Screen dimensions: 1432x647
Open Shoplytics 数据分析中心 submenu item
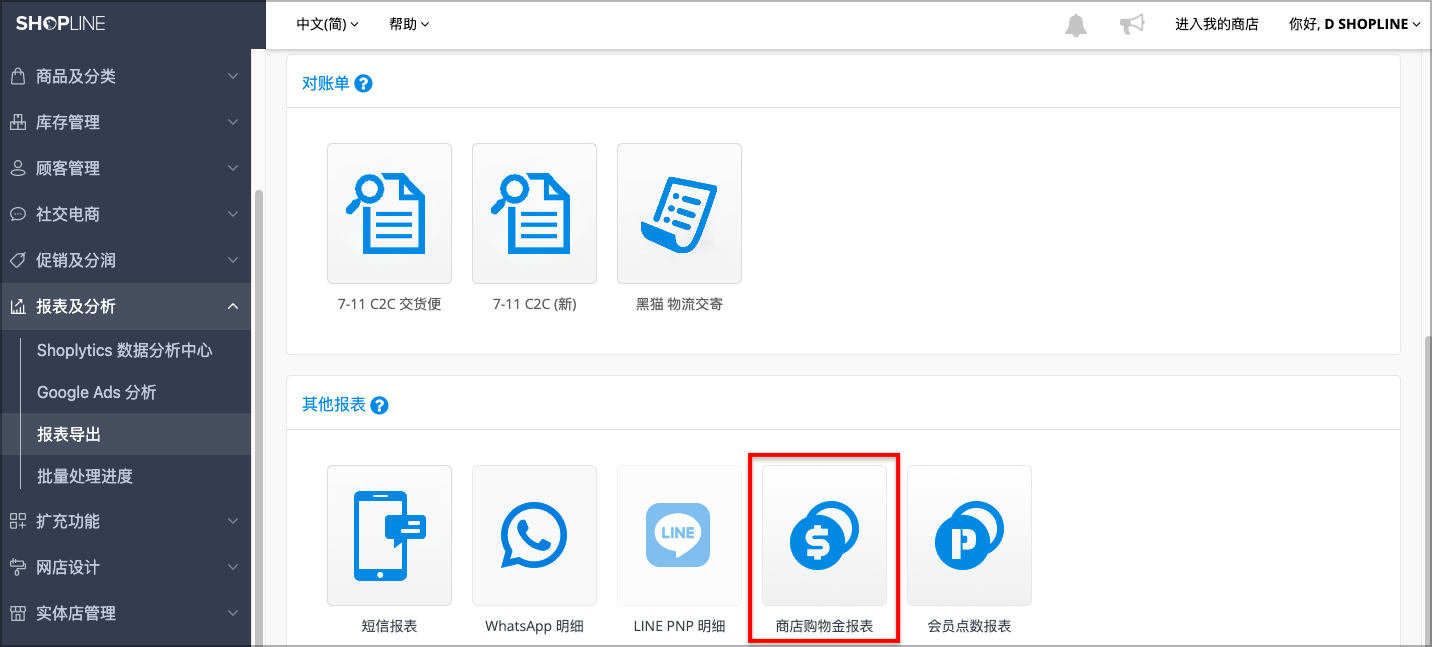pyautogui.click(x=125, y=350)
